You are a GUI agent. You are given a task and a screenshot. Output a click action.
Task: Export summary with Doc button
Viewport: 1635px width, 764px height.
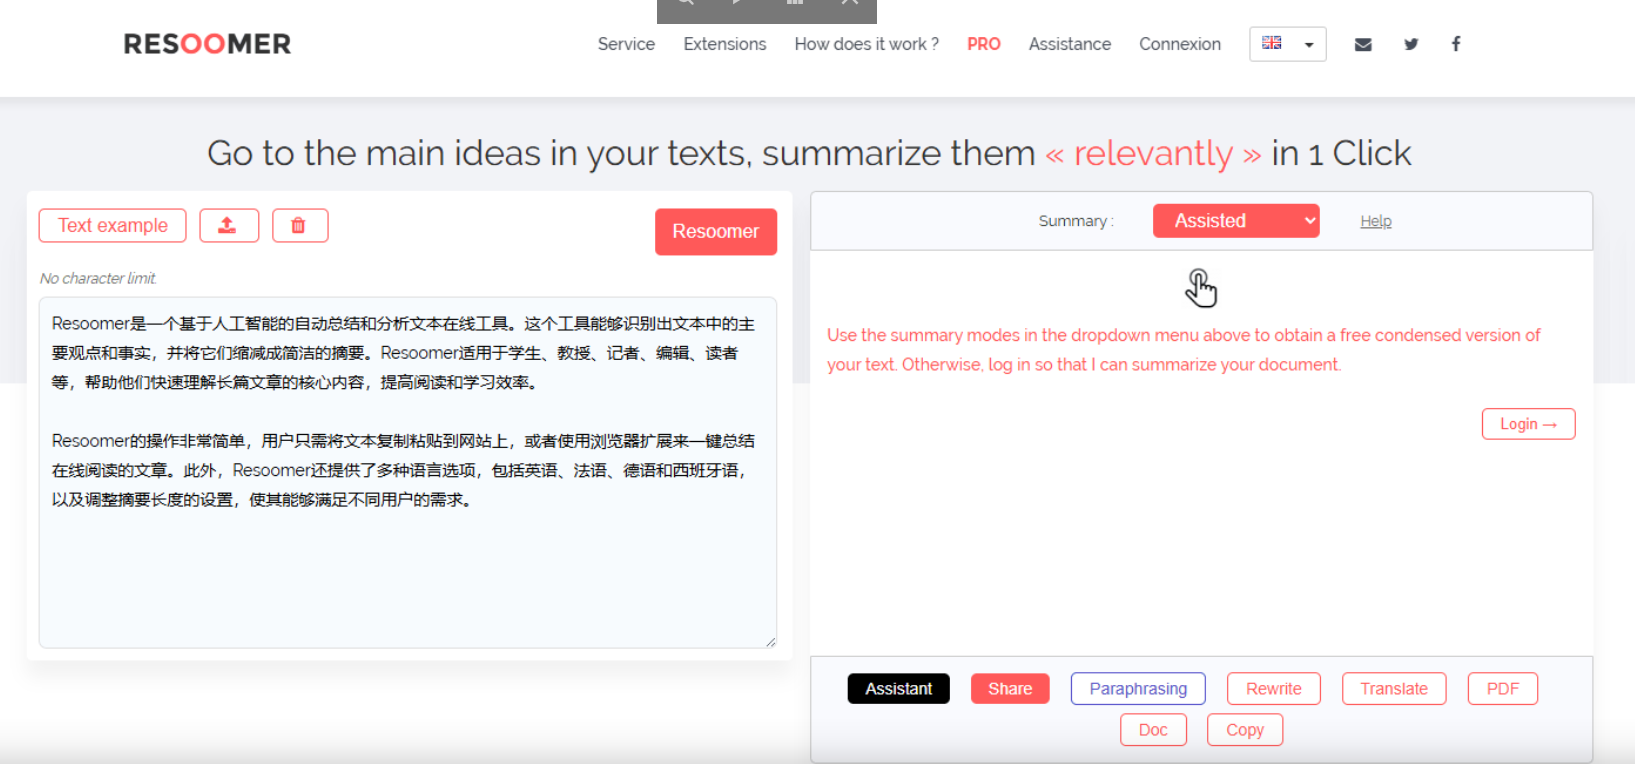(1153, 730)
